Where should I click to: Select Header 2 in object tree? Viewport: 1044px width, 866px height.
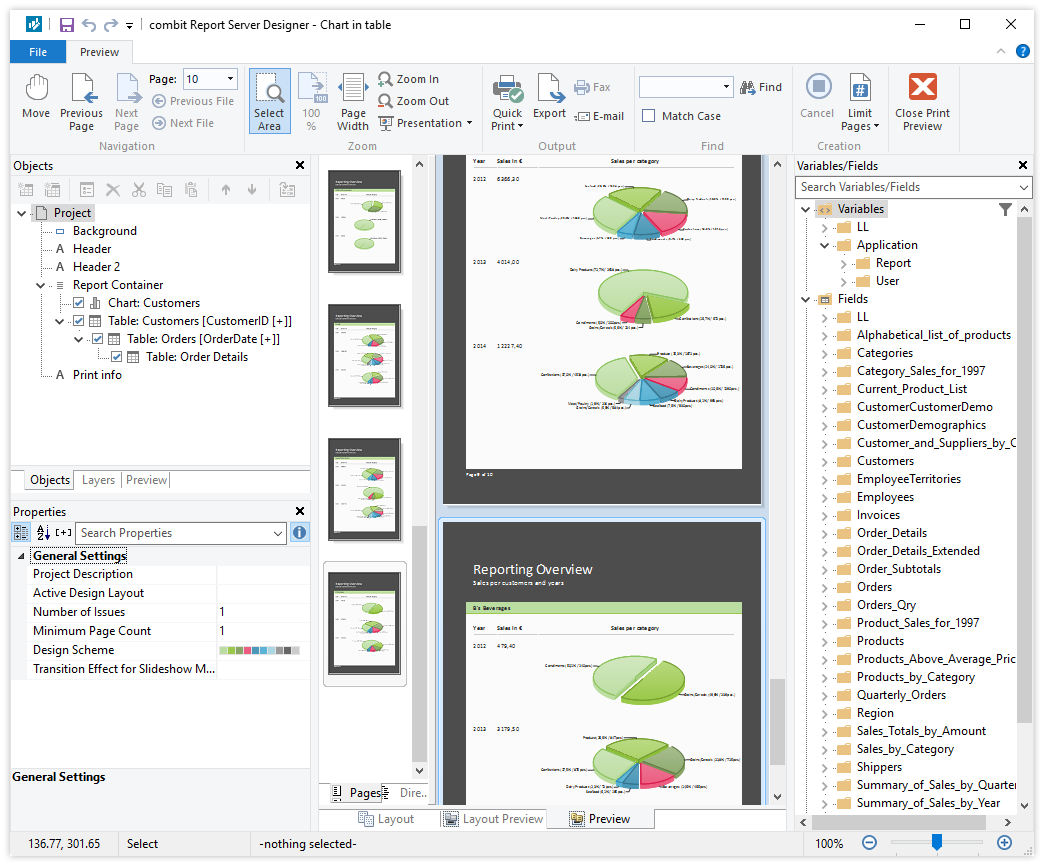coord(97,267)
